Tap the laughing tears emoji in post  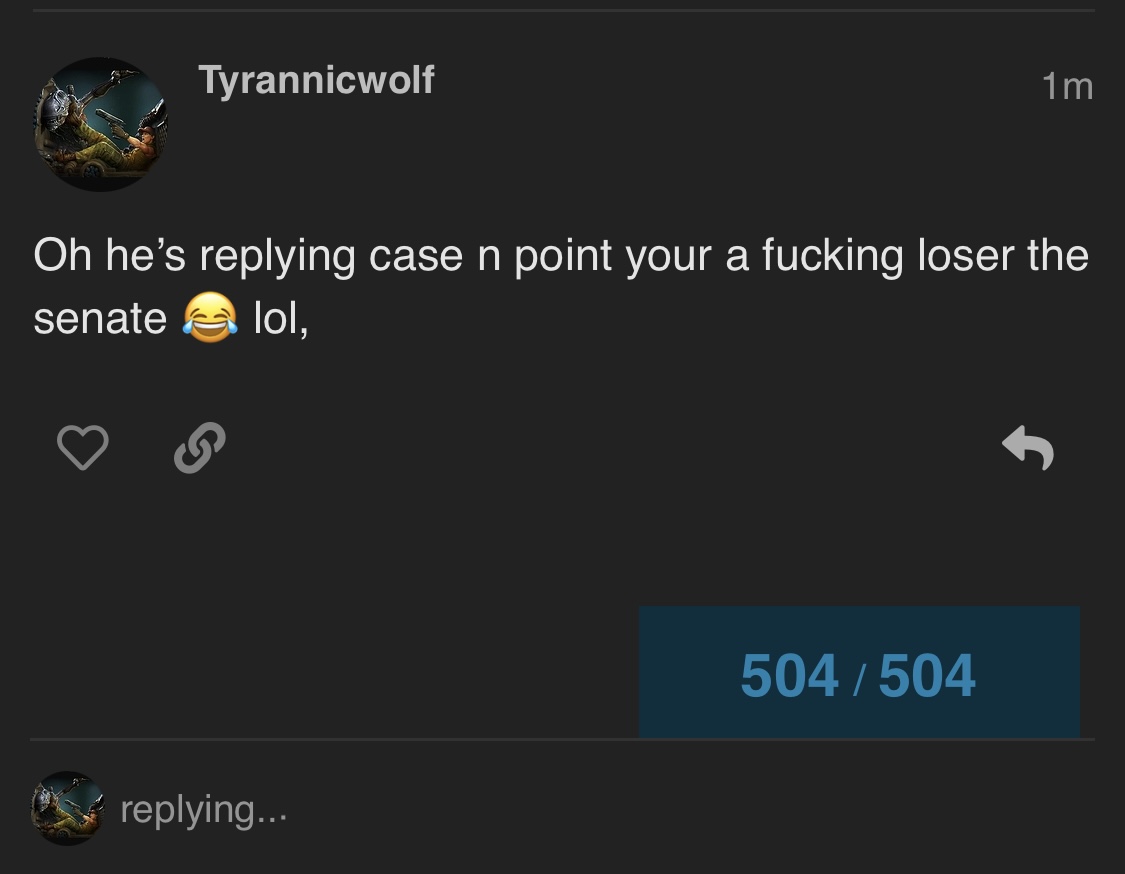point(210,317)
